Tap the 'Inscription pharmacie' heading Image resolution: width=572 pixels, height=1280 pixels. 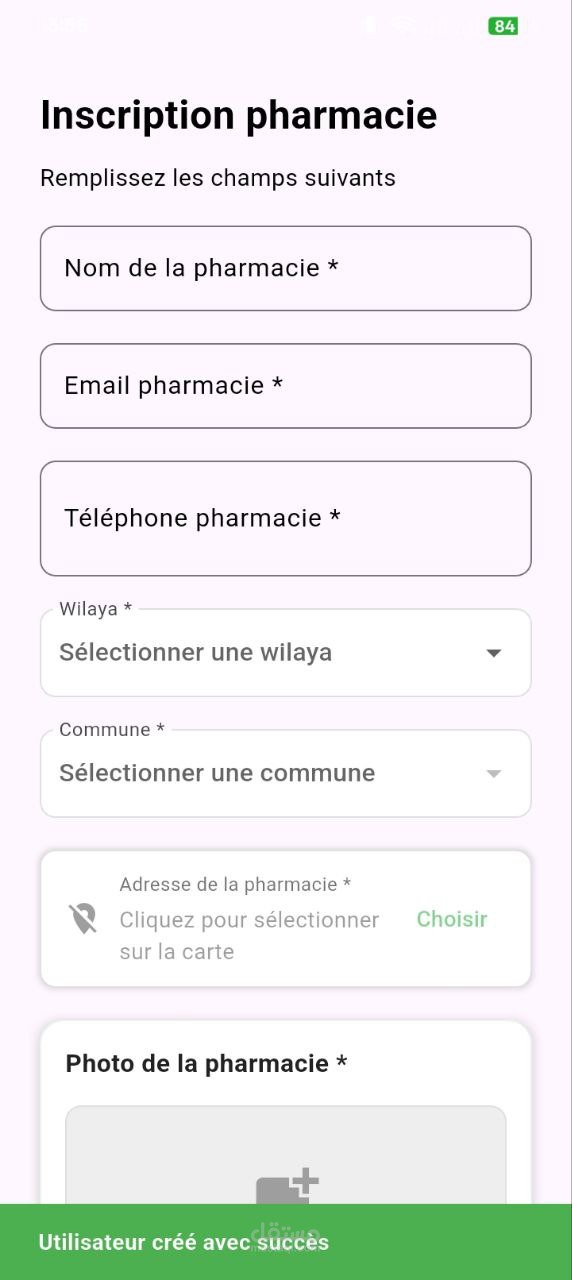(239, 116)
